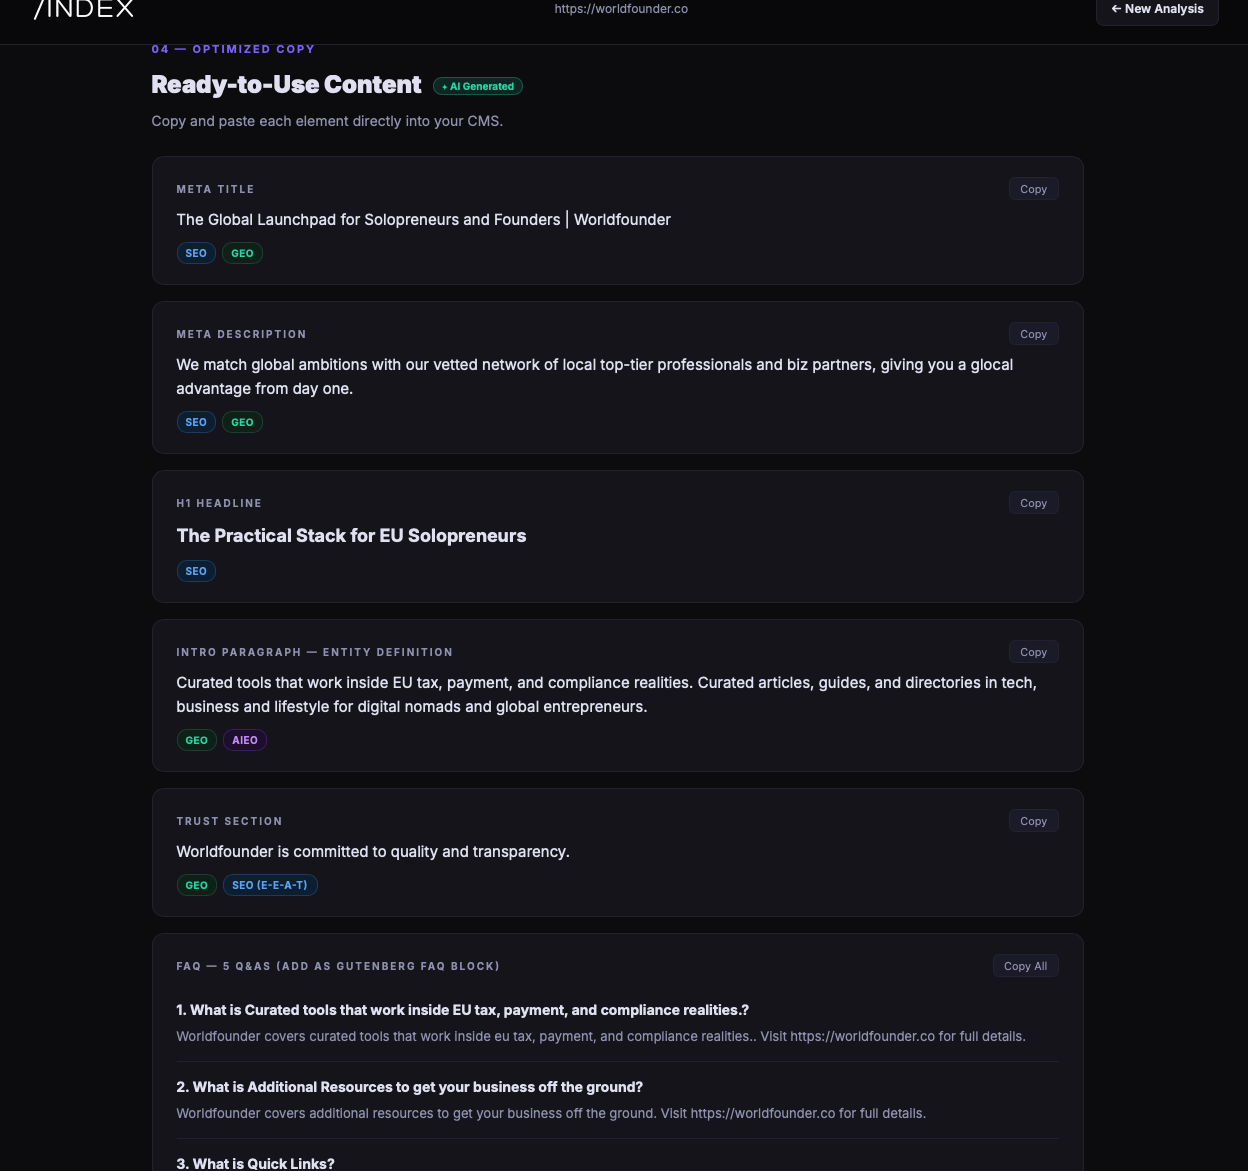Select the SEO tag under Meta Title
Viewport: 1248px width, 1171px height.
[x=196, y=253]
